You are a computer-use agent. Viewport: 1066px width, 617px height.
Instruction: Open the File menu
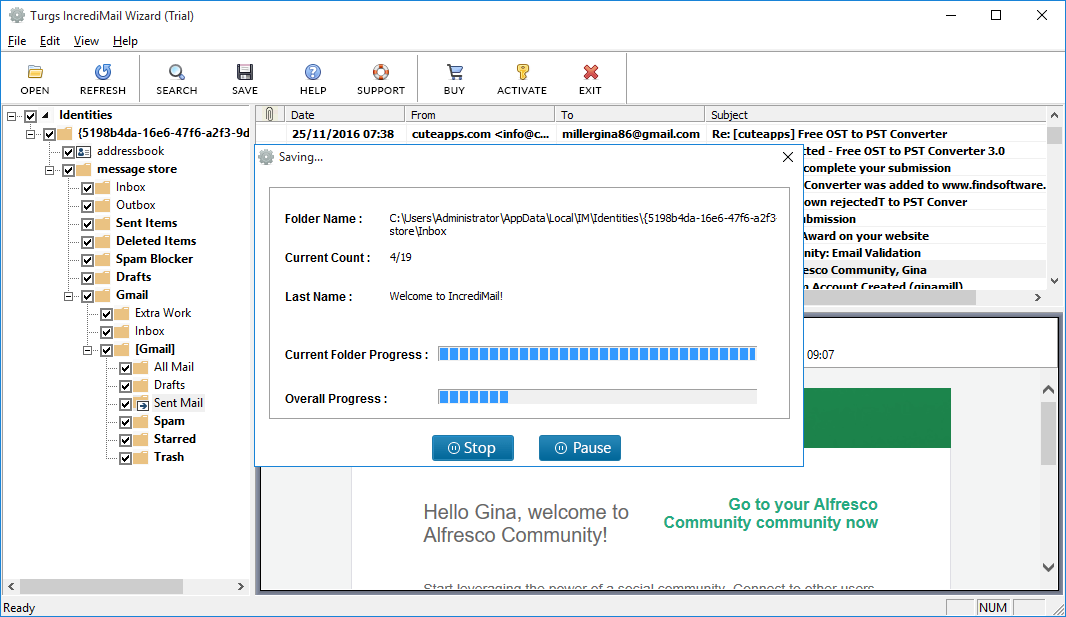click(17, 41)
